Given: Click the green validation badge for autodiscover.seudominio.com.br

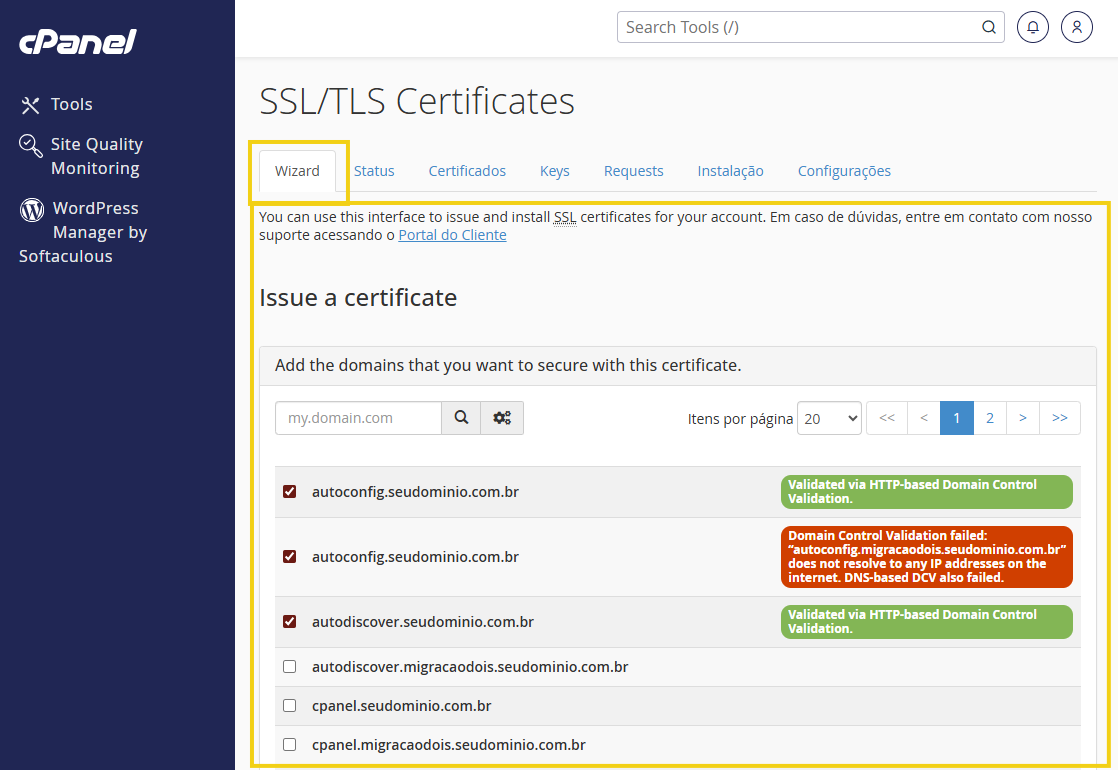Looking at the screenshot, I should click(x=927, y=622).
